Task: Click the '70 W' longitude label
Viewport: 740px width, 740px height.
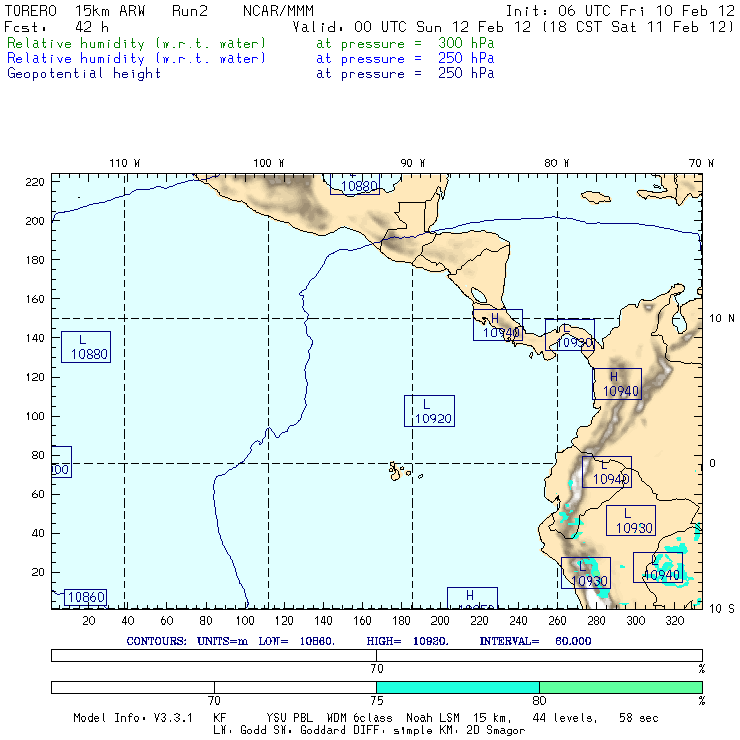Action: (701, 163)
